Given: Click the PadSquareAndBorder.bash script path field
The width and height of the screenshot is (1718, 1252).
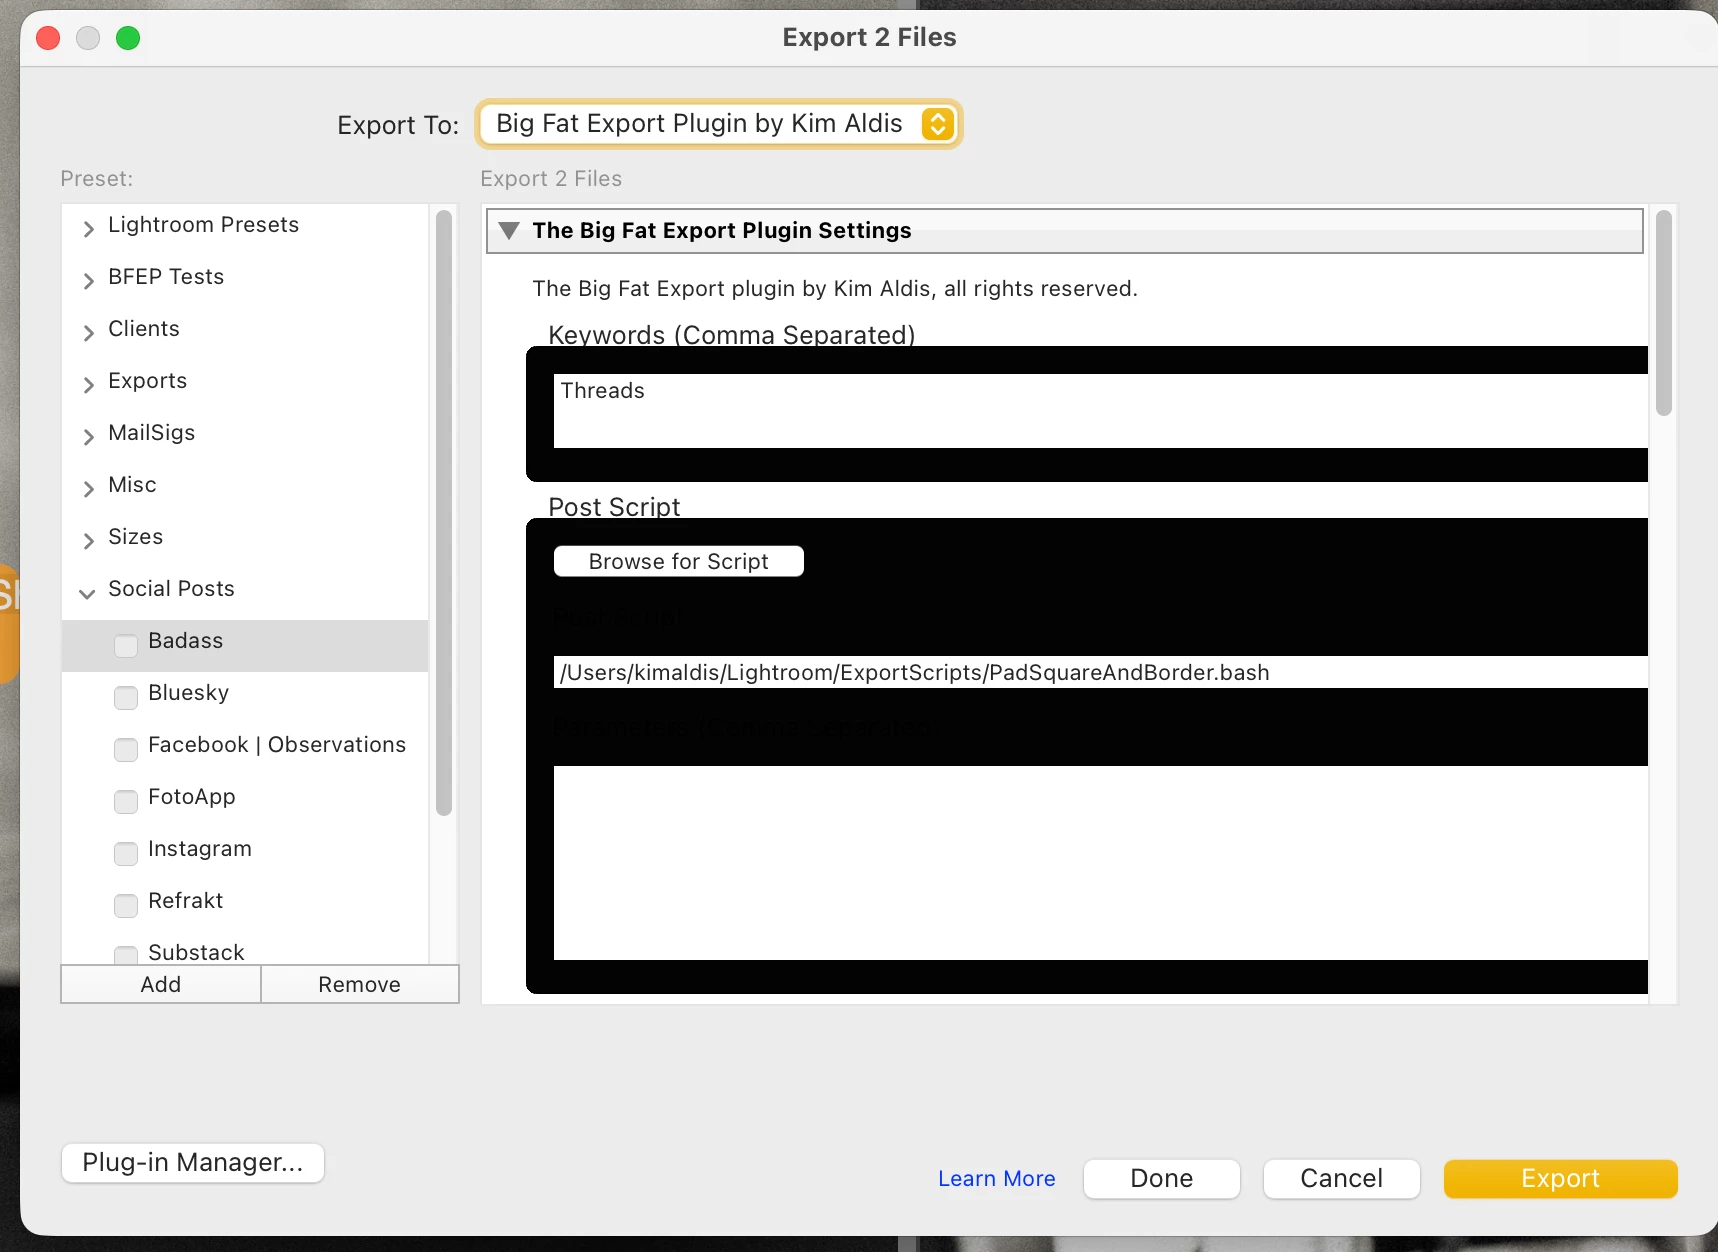Looking at the screenshot, I should [1101, 672].
